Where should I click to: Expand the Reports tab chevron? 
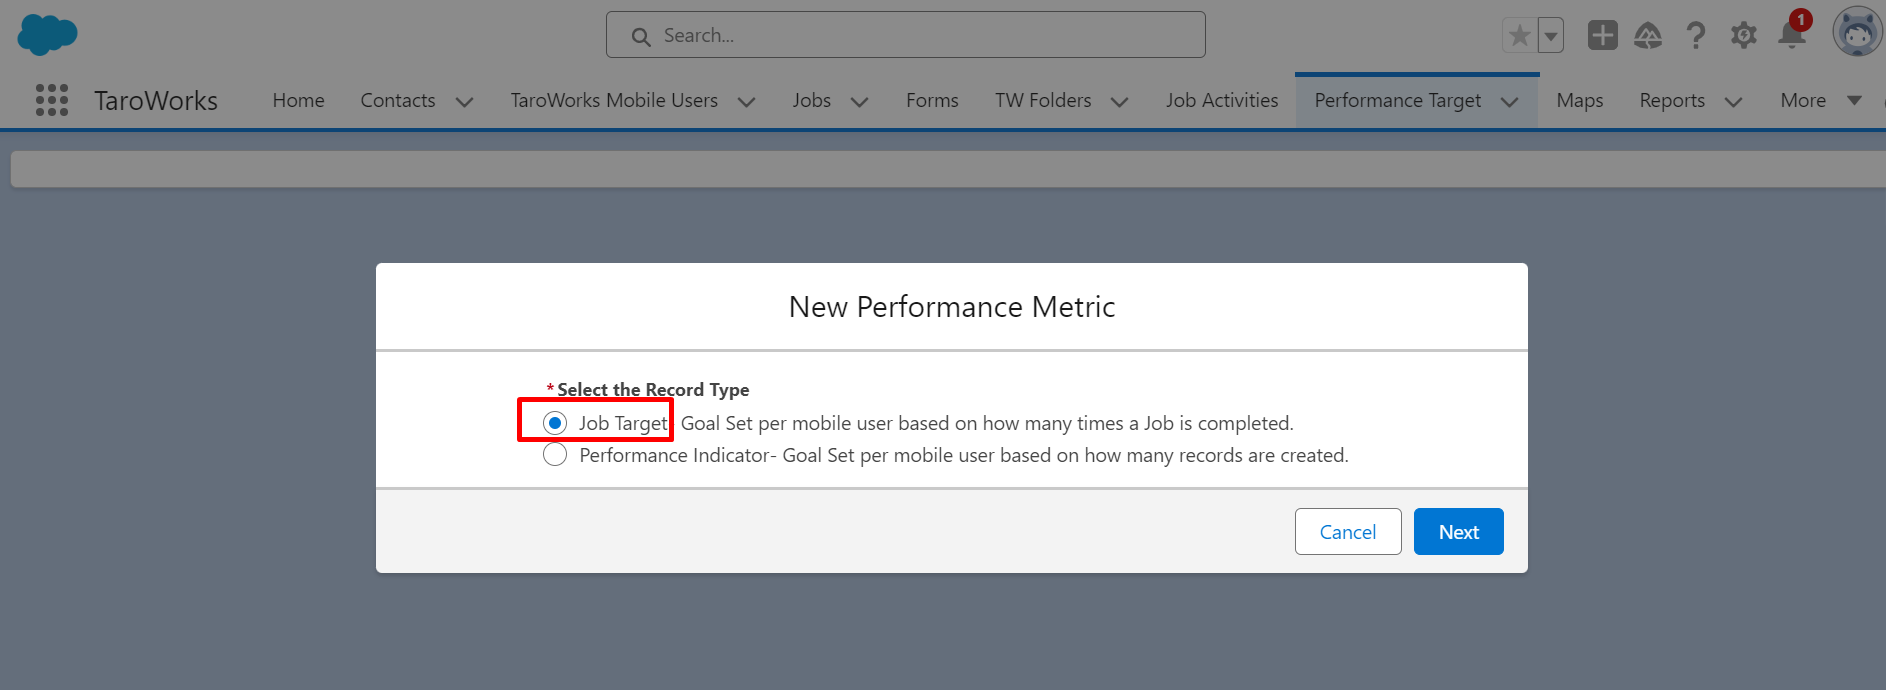tap(1733, 102)
